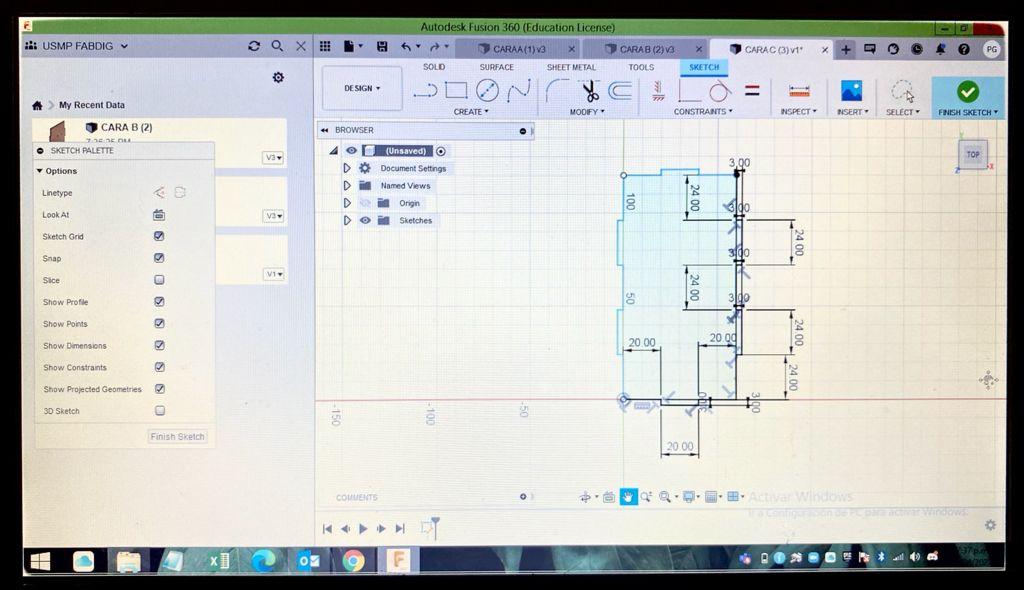Image resolution: width=1024 pixels, height=590 pixels.
Task: Open the CARA B (2) v3 document tab
Action: pyautogui.click(x=647, y=49)
